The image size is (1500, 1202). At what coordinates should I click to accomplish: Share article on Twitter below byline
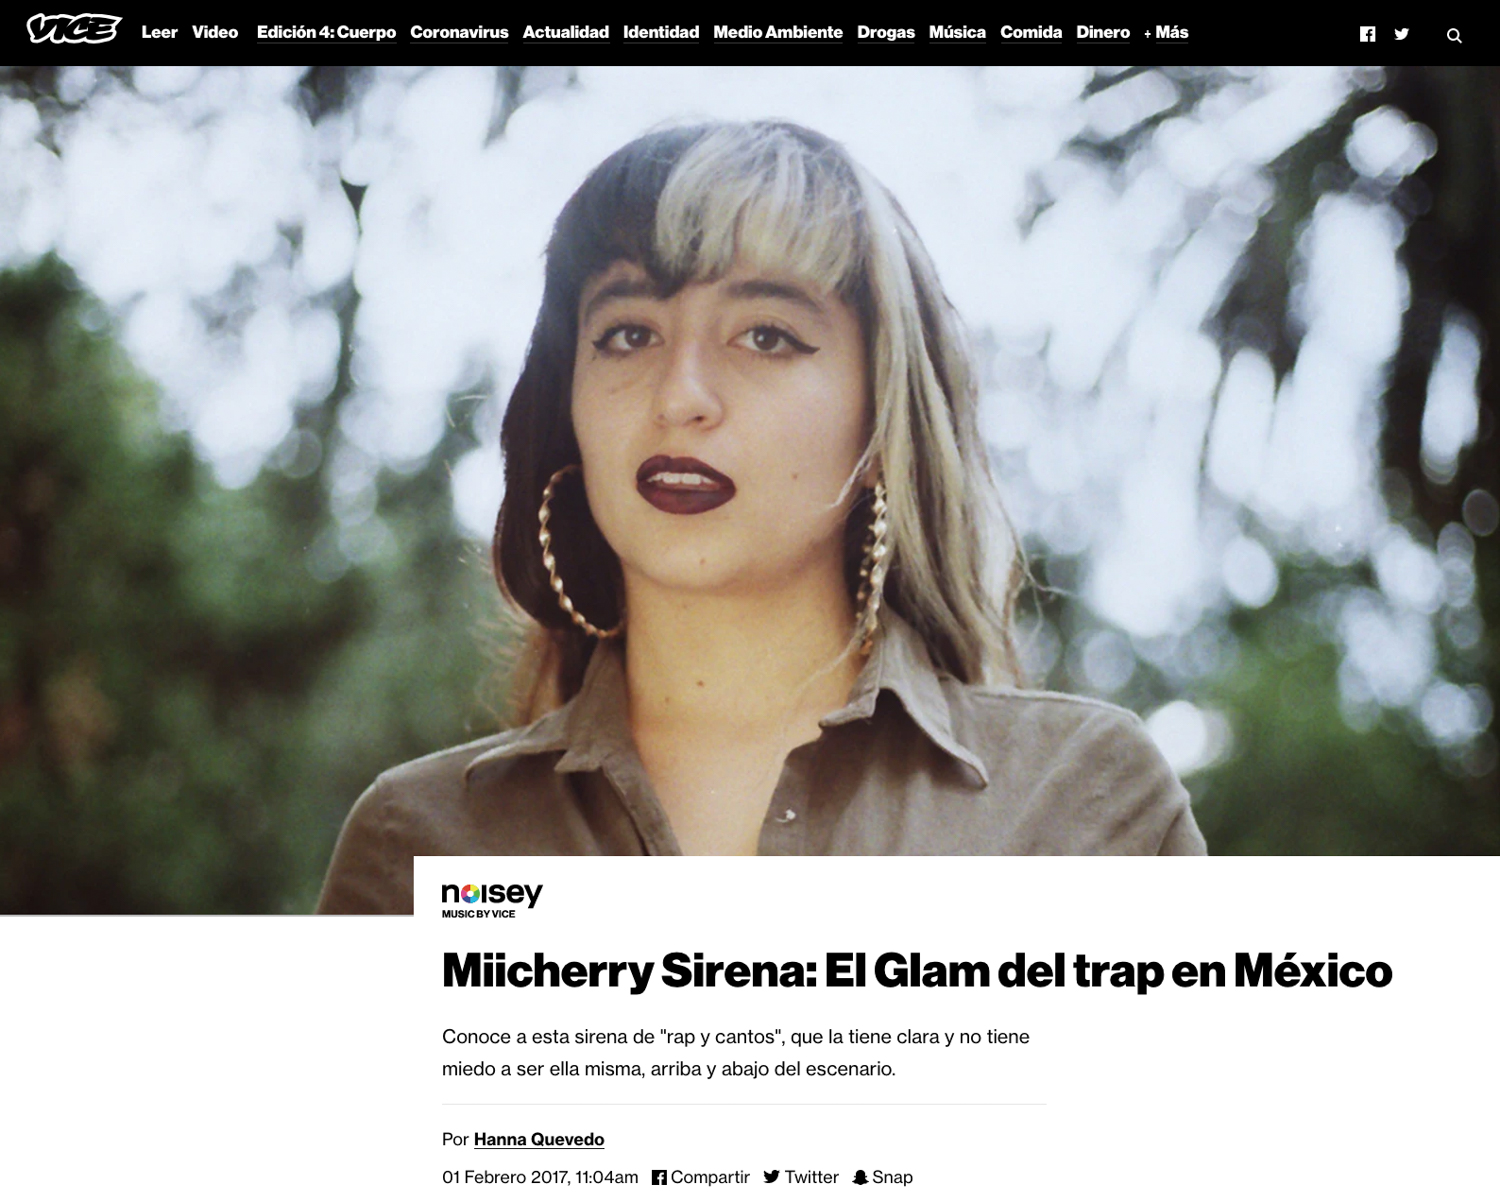pyautogui.click(x=801, y=1177)
